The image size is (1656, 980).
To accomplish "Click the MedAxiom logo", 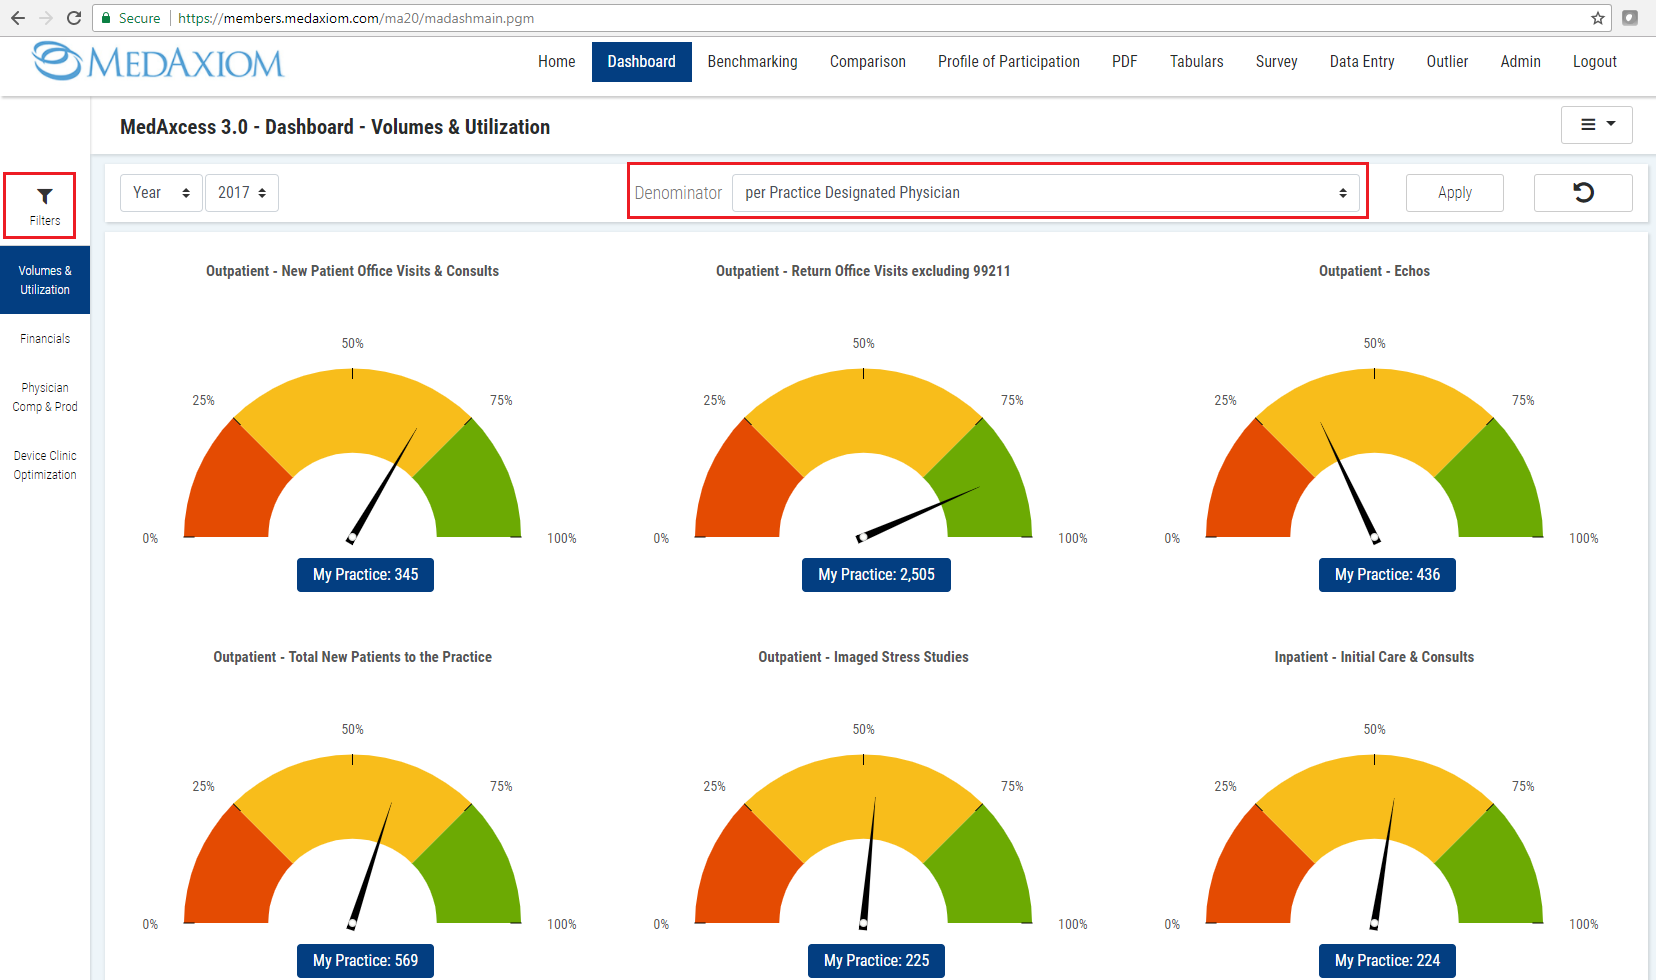I will (x=158, y=62).
